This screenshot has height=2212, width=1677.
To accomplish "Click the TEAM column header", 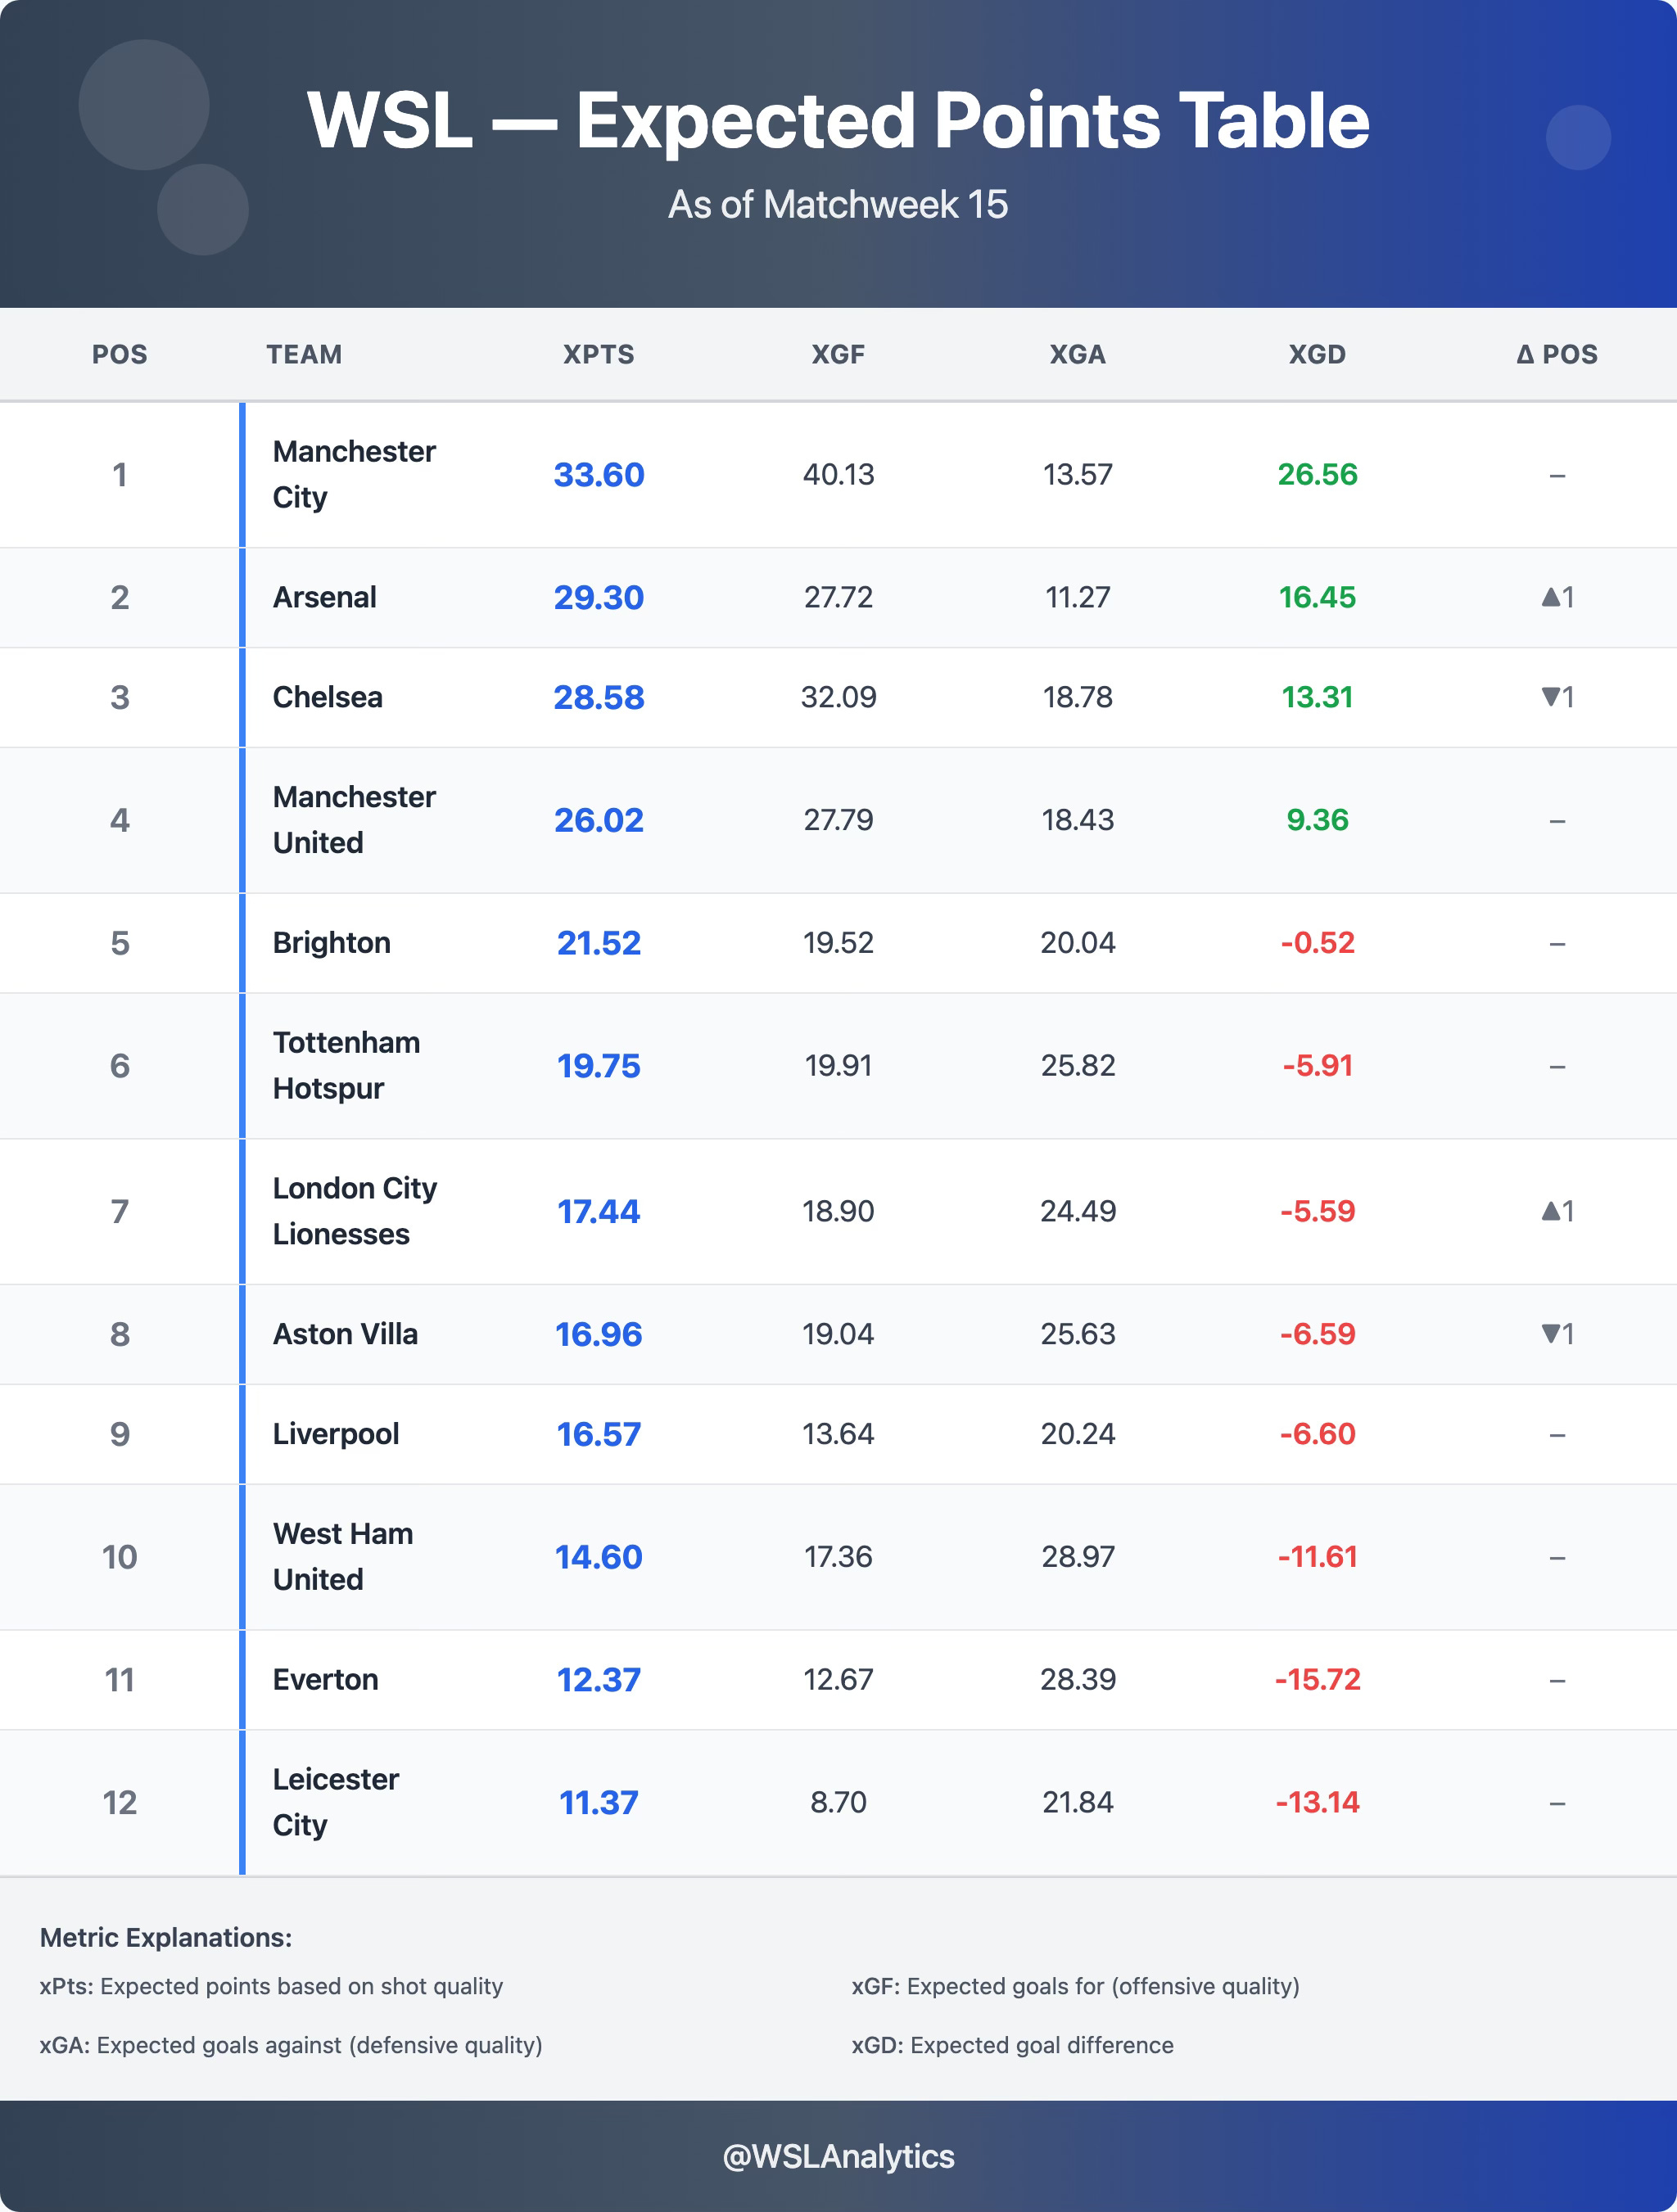I will click(304, 354).
